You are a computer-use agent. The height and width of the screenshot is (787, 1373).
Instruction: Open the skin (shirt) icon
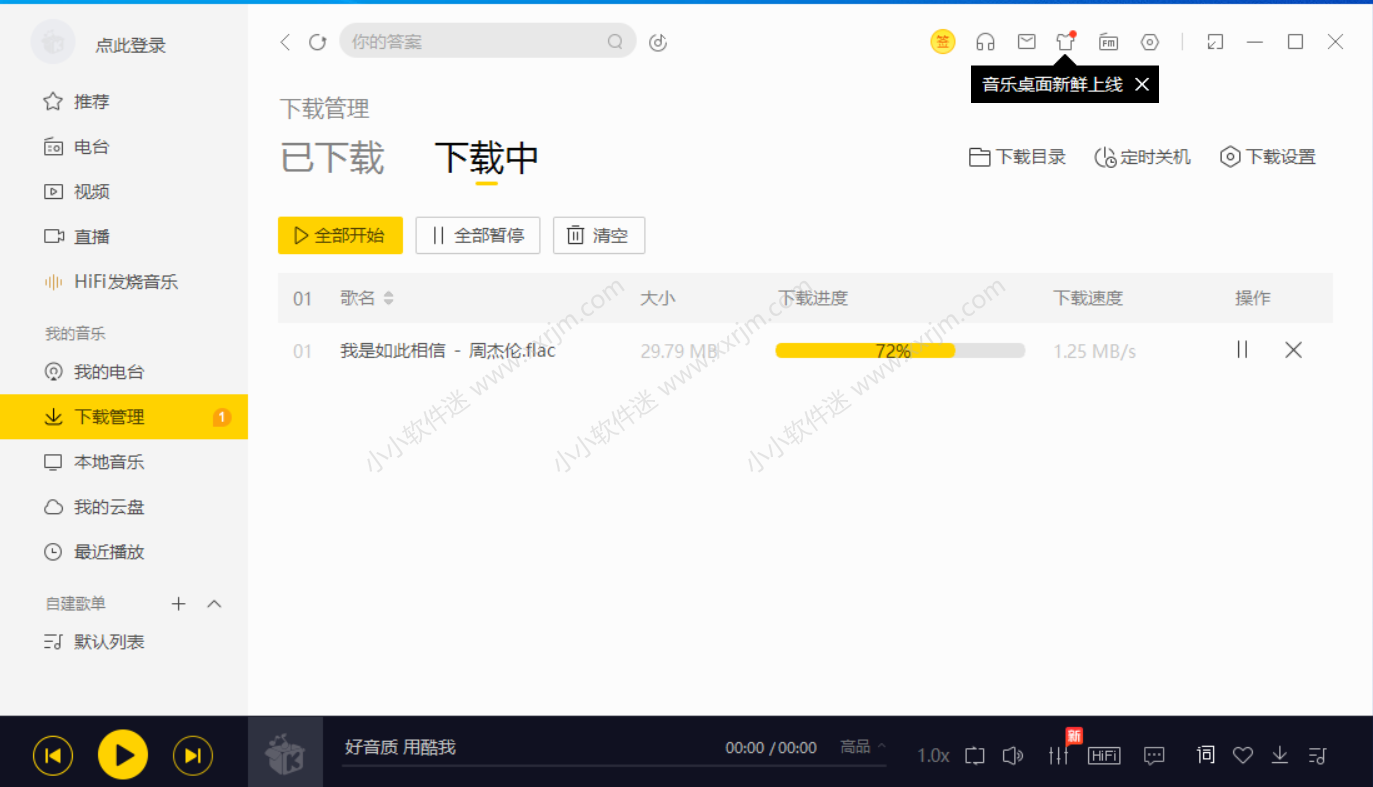(1066, 41)
